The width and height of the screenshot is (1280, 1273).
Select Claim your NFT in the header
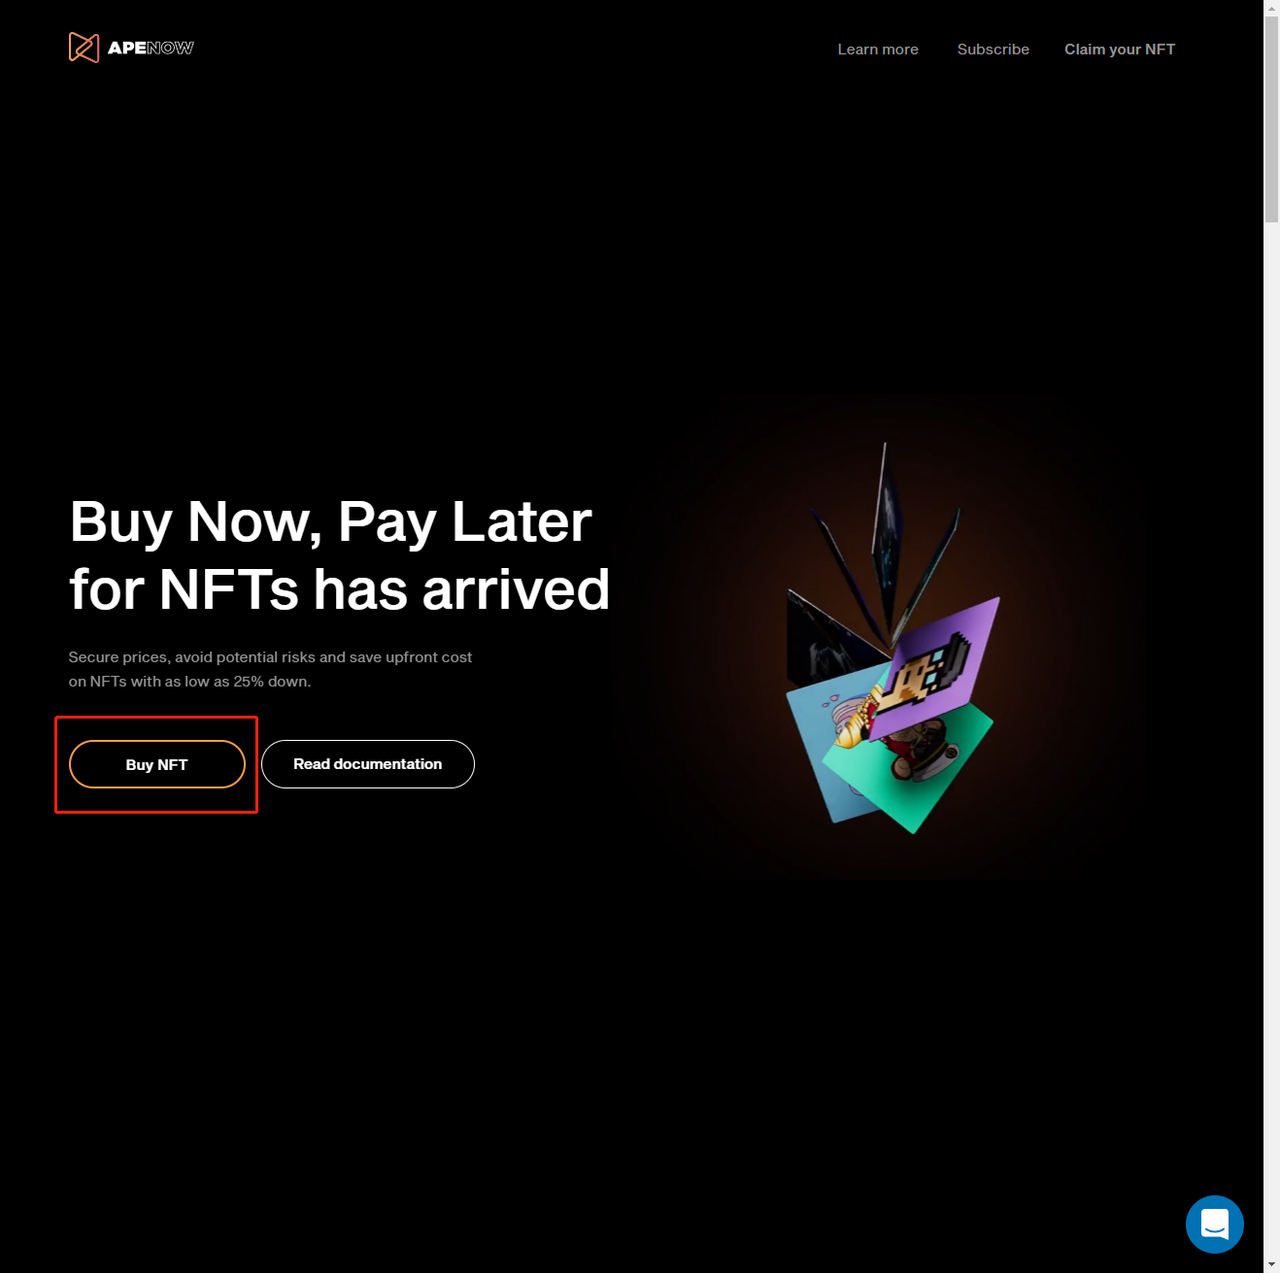(1120, 49)
